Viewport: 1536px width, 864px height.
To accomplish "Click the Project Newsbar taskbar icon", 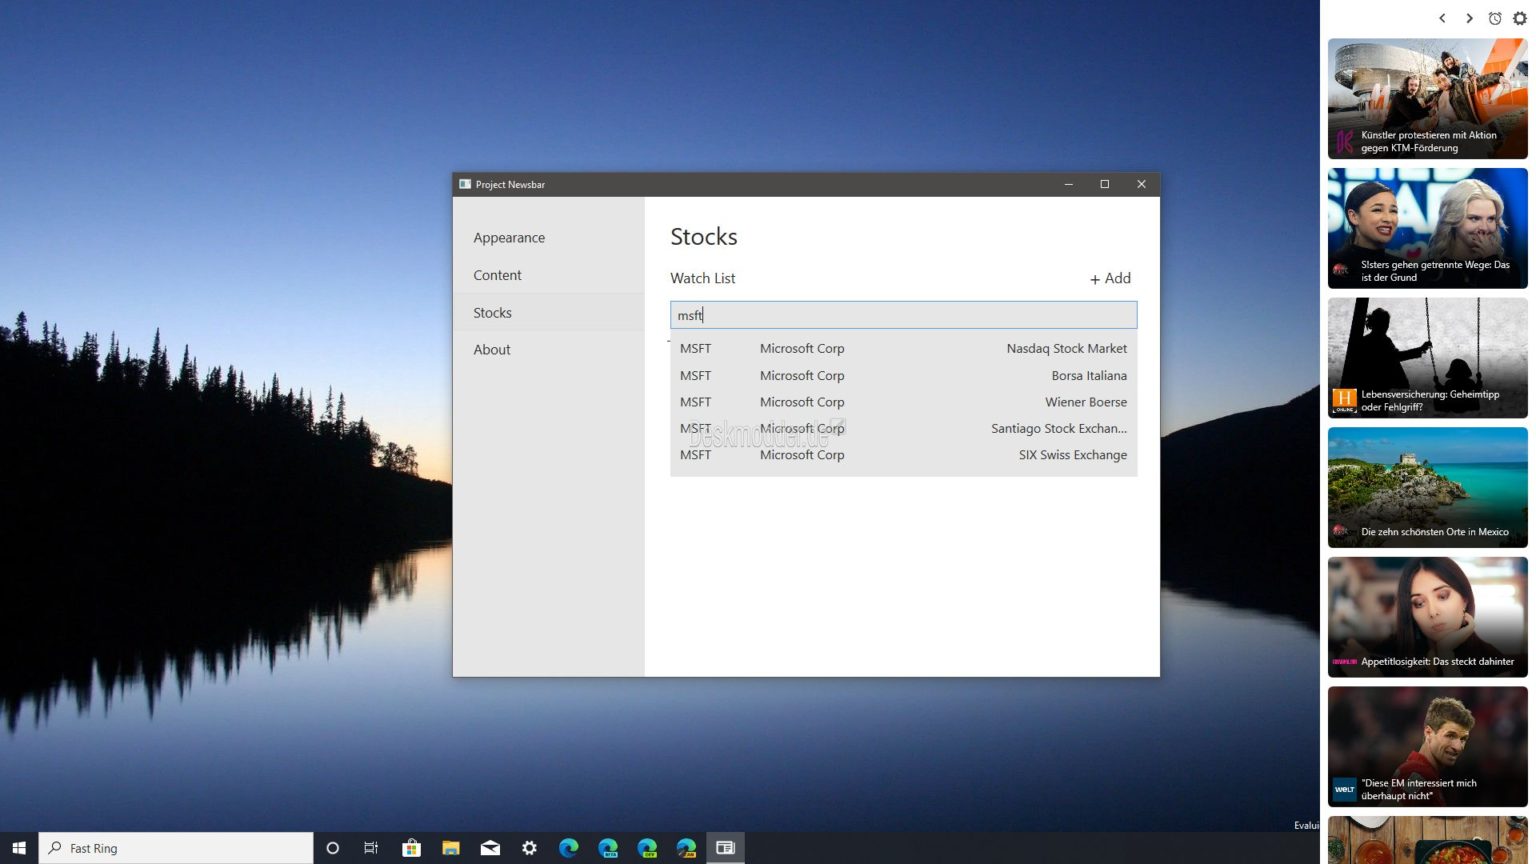I will (725, 848).
